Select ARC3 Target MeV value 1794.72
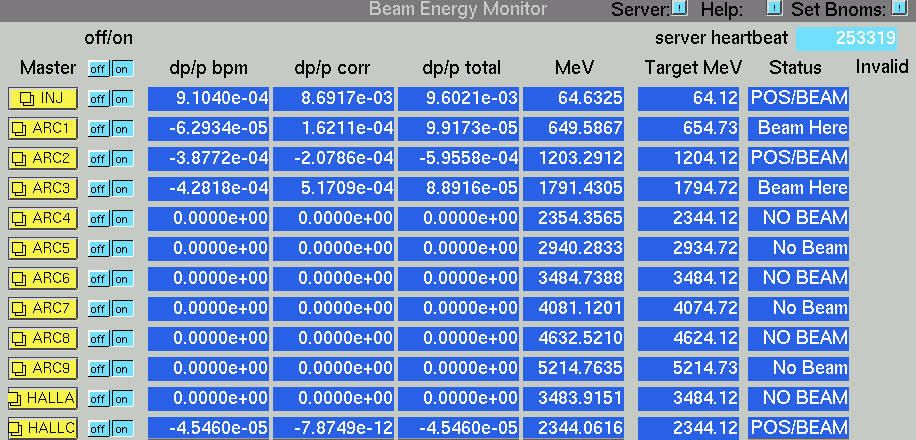The width and height of the screenshot is (916, 440). [689, 189]
